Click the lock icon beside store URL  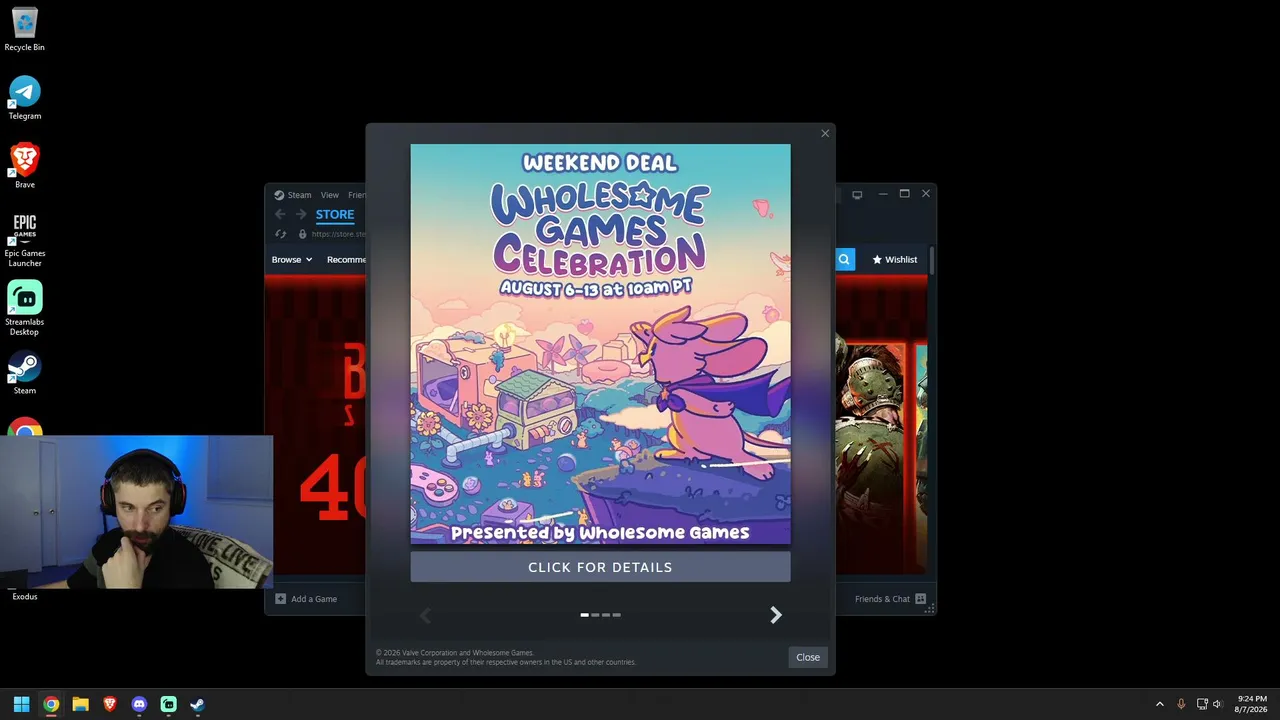[x=302, y=234]
